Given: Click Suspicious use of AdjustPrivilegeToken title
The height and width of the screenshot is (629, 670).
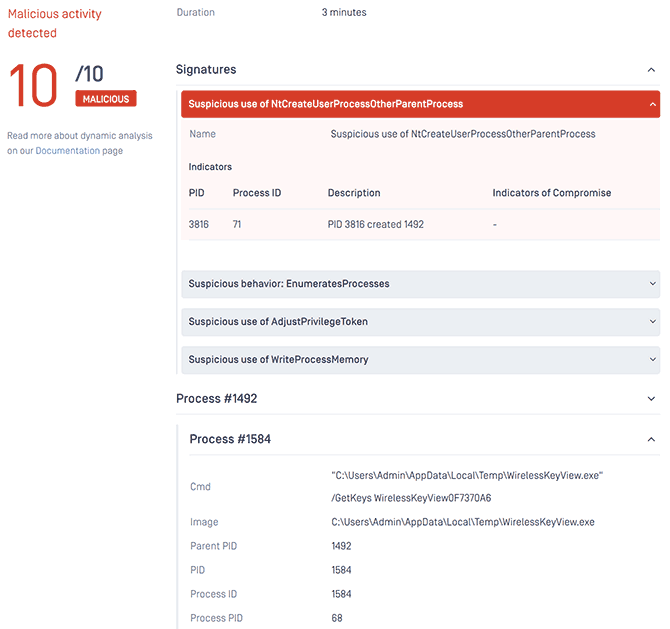Looking at the screenshot, I should pyautogui.click(x=278, y=322).
